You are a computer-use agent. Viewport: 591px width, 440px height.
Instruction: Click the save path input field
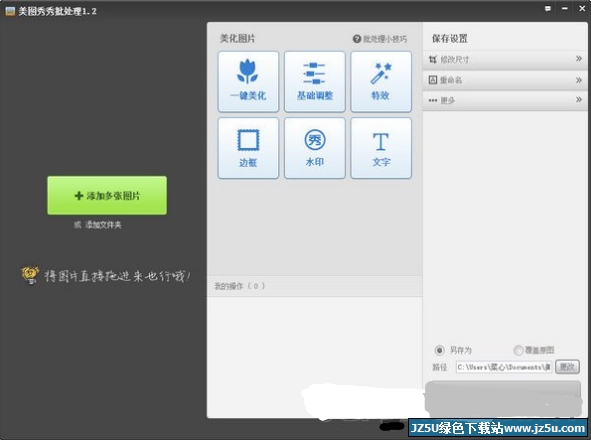coord(504,367)
